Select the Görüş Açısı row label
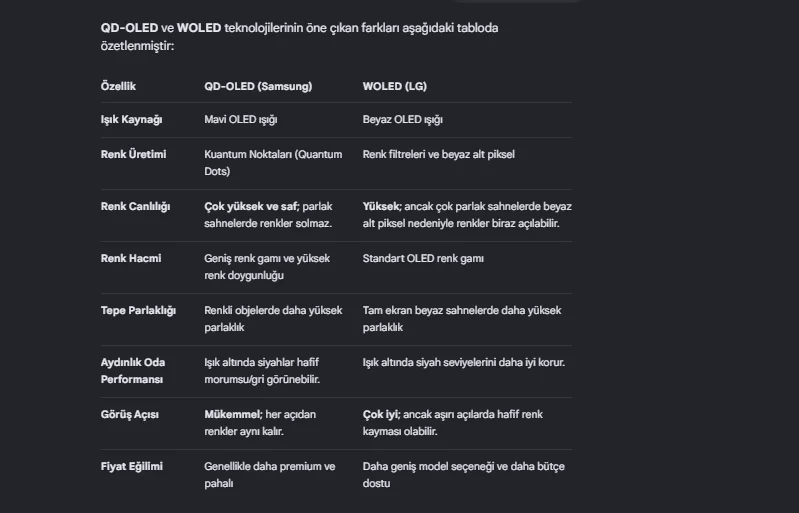The height and width of the screenshot is (513, 799). [129, 414]
